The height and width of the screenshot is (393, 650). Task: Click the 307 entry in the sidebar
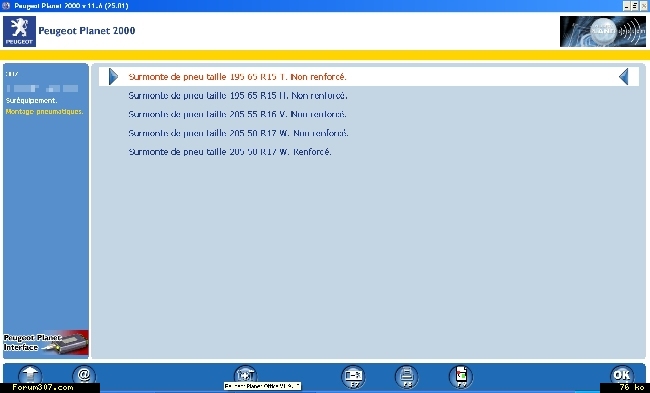coord(12,74)
